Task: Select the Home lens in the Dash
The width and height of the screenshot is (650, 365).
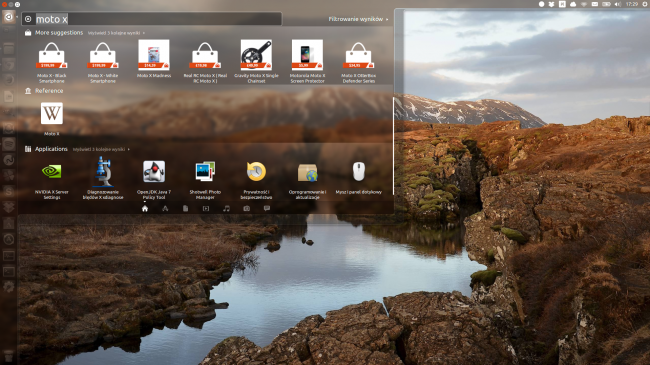Action: click(145, 209)
